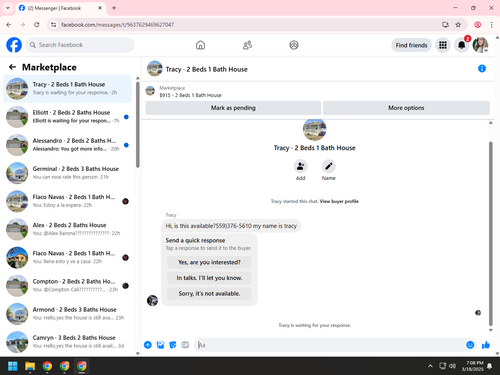Image resolution: width=500 pixels, height=375 pixels.
Task: Choose a sticker icon in composer
Action: 173,345
